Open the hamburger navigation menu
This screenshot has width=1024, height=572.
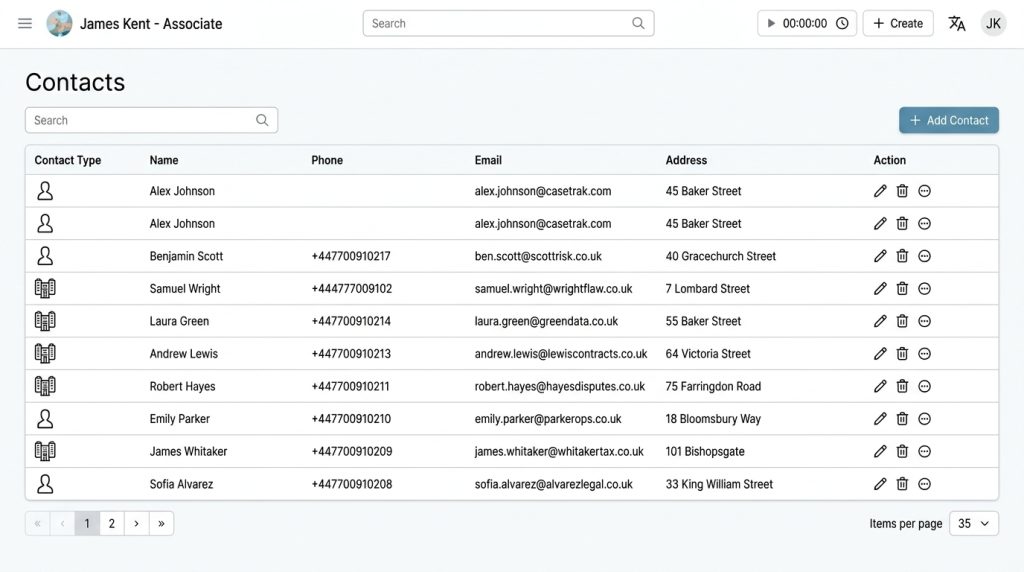tap(25, 23)
